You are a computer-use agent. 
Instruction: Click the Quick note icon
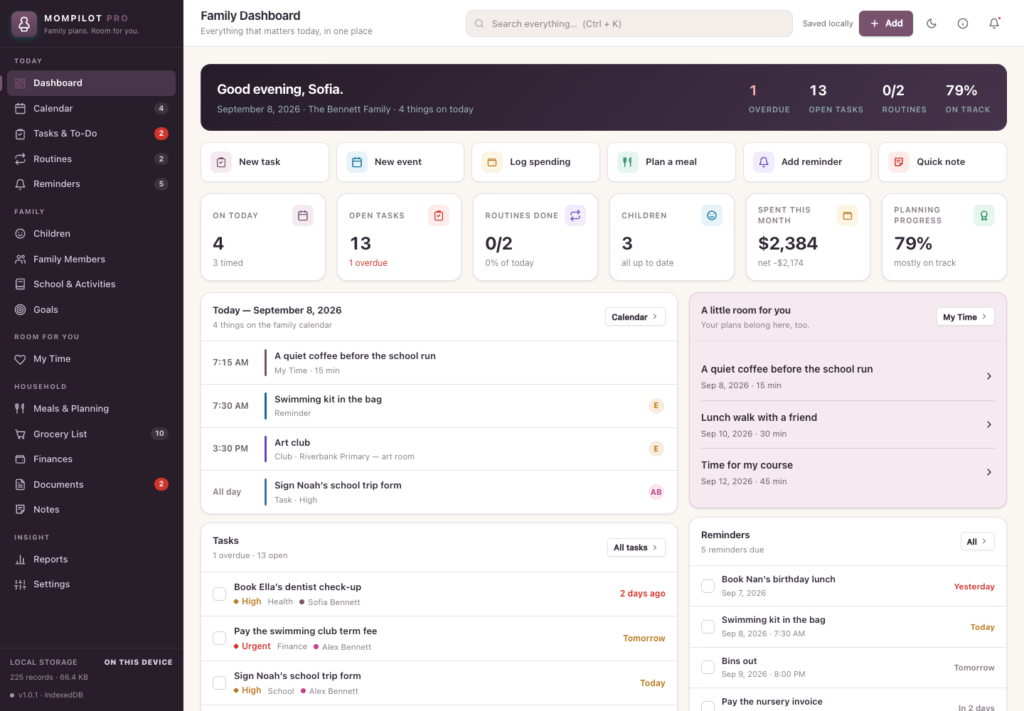pos(899,162)
